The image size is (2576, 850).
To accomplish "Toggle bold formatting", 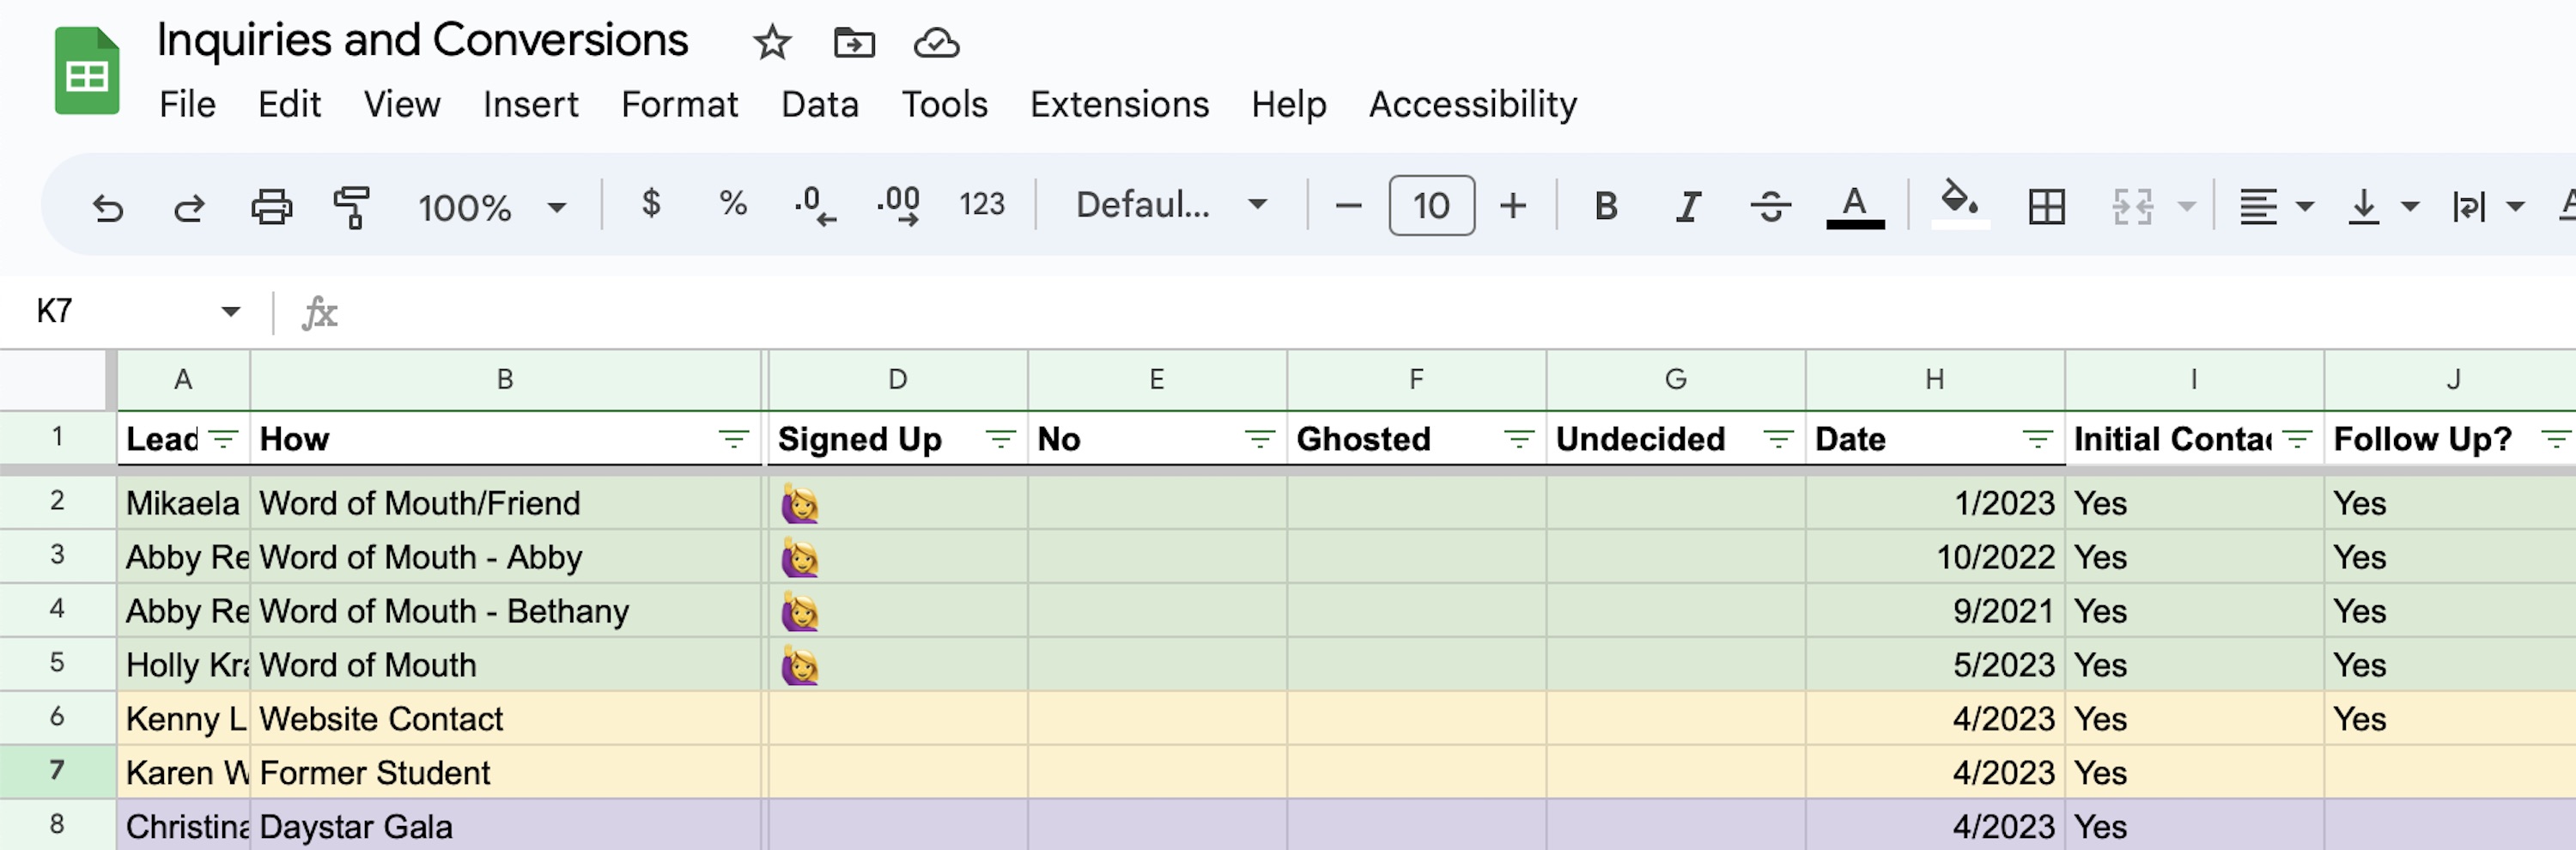I will (1606, 207).
